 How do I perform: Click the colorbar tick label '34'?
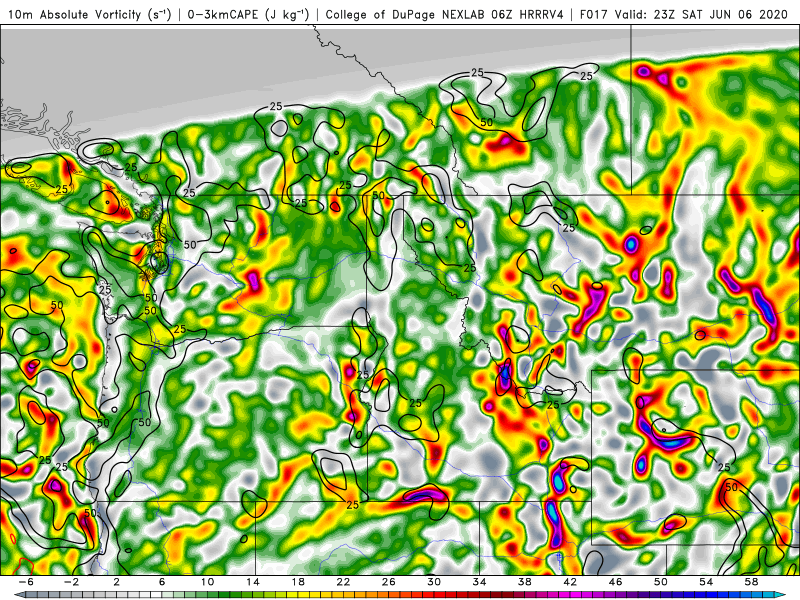[480, 582]
